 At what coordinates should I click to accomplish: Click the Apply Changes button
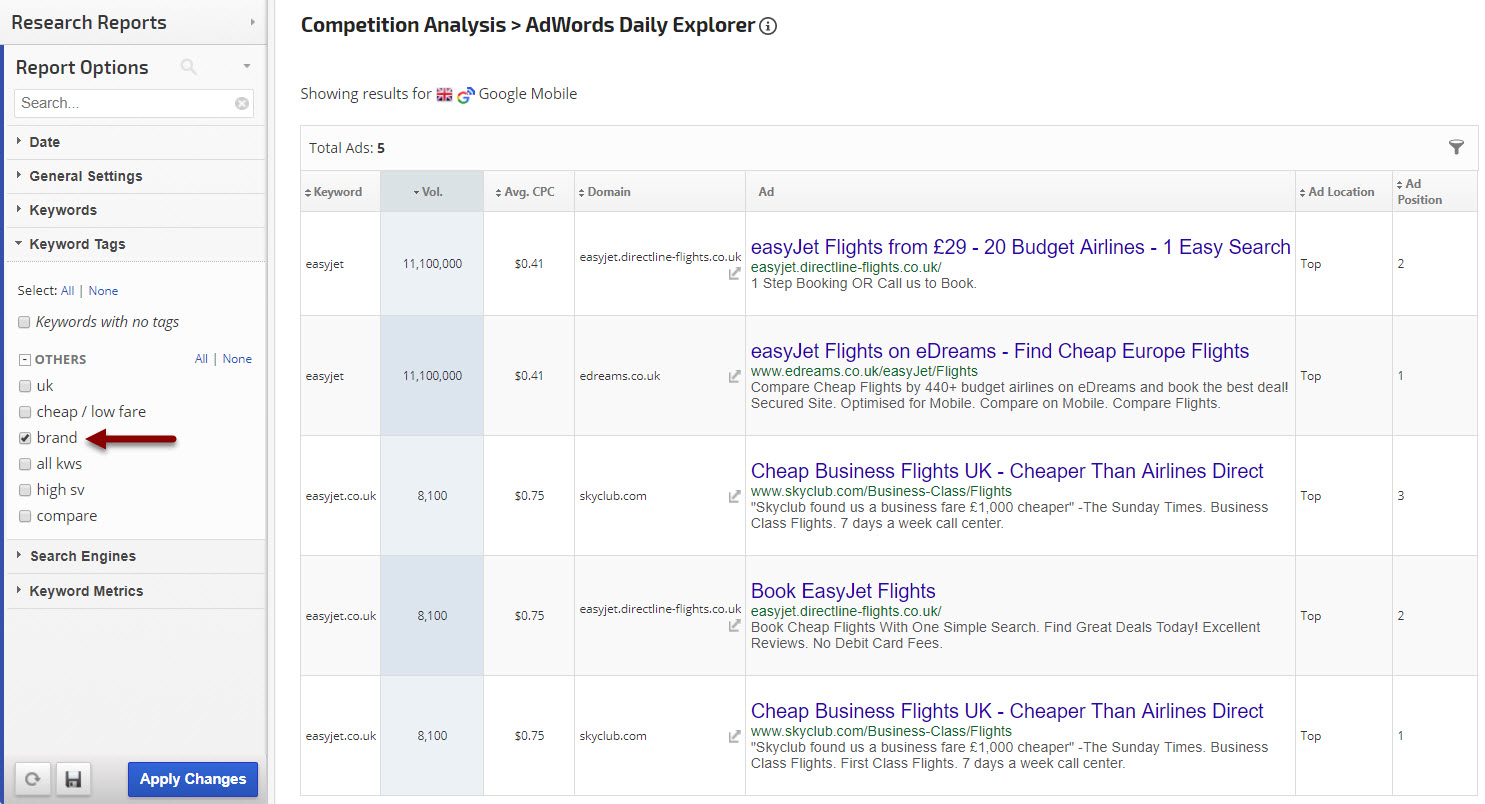[x=193, y=779]
